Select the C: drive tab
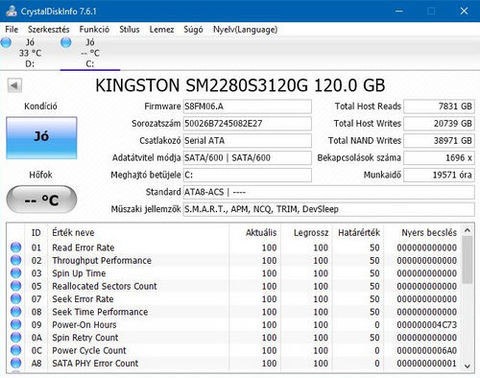This screenshot has width=480, height=378. point(90,53)
